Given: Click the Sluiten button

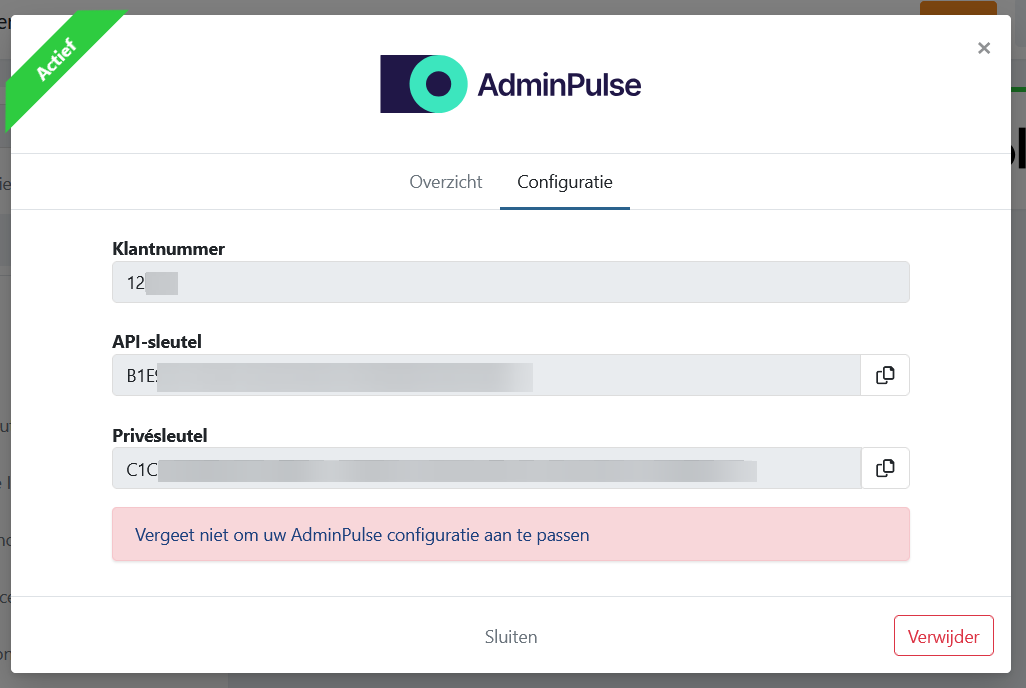Looking at the screenshot, I should tap(510, 636).
